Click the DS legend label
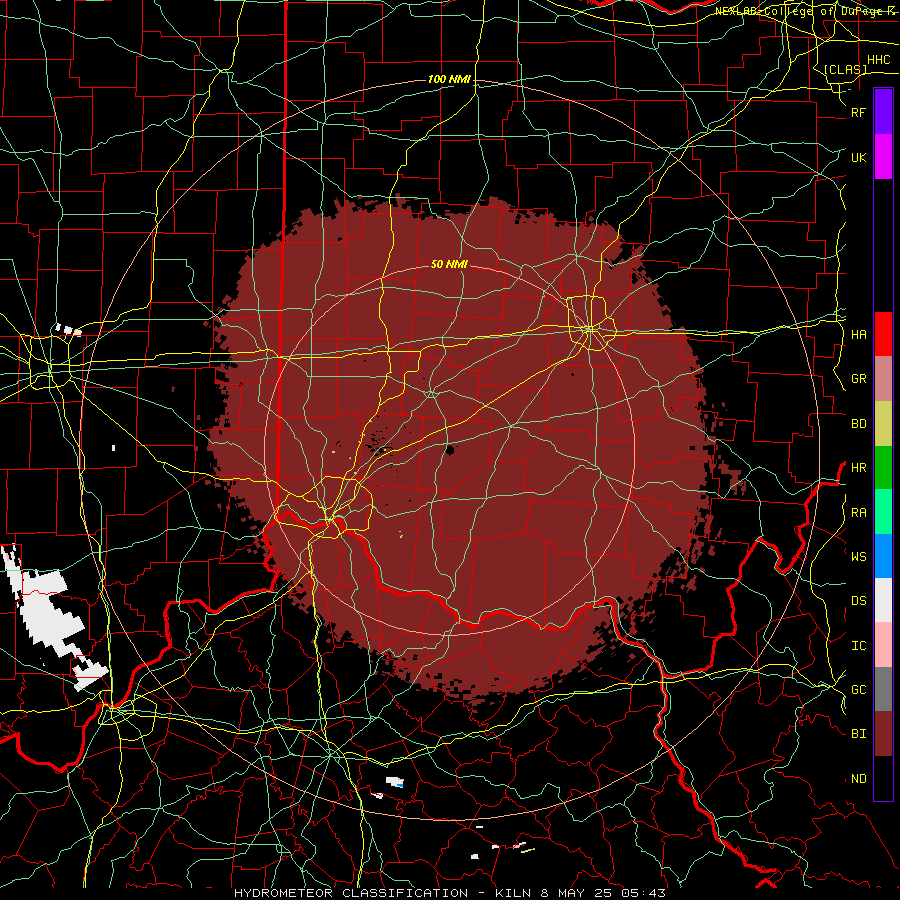900x900 pixels. click(x=858, y=600)
